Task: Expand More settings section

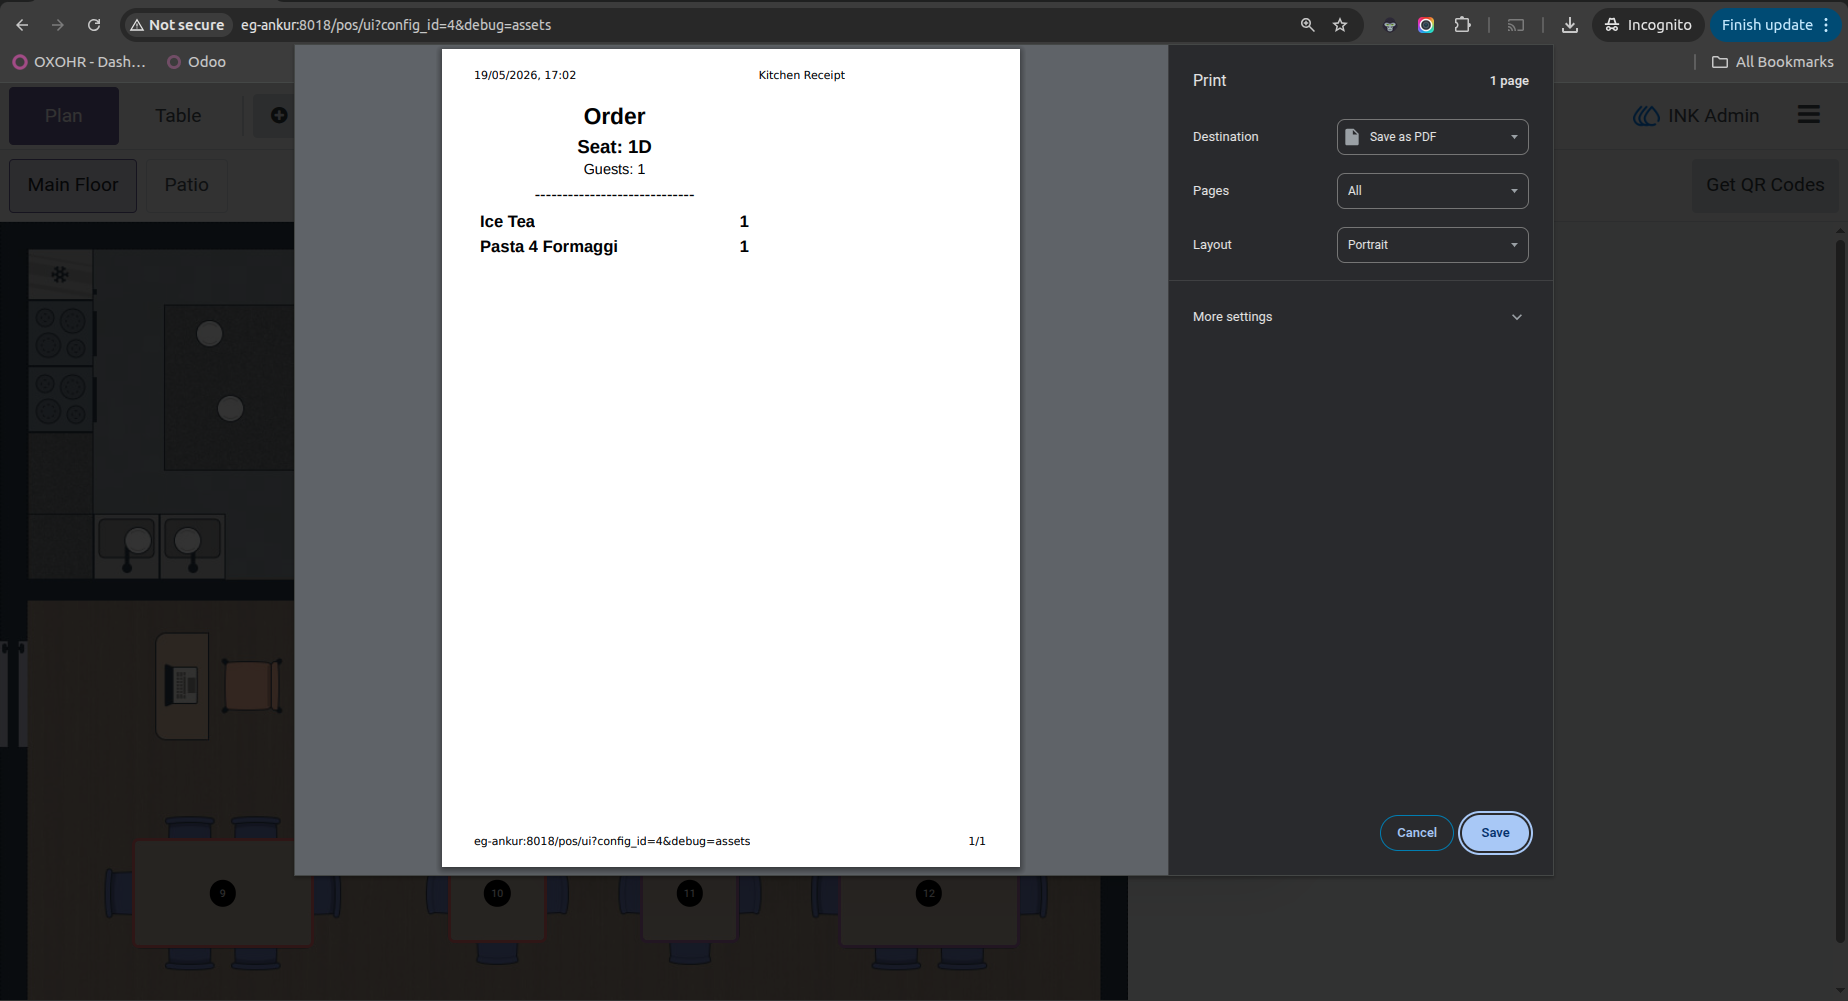Action: coord(1359,317)
